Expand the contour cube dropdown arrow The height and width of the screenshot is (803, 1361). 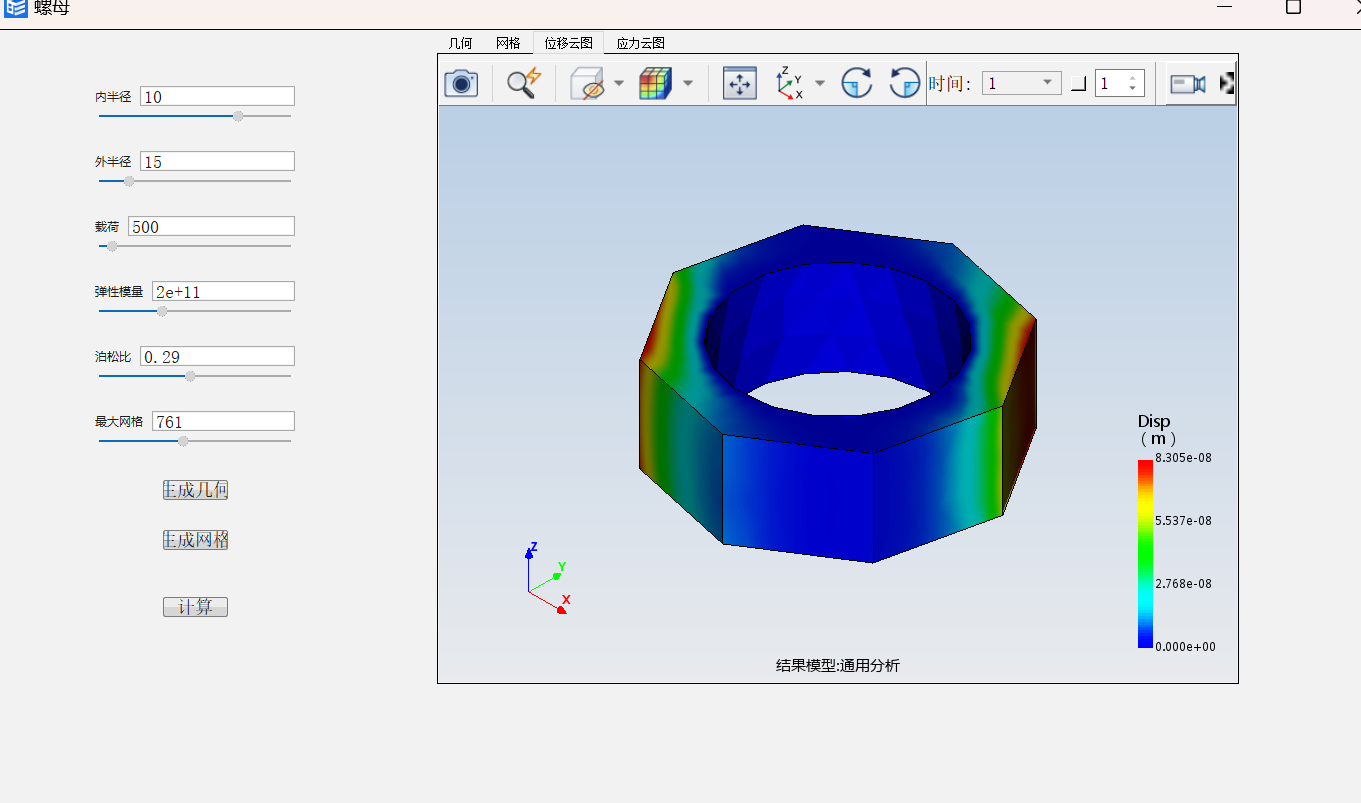[x=687, y=83]
